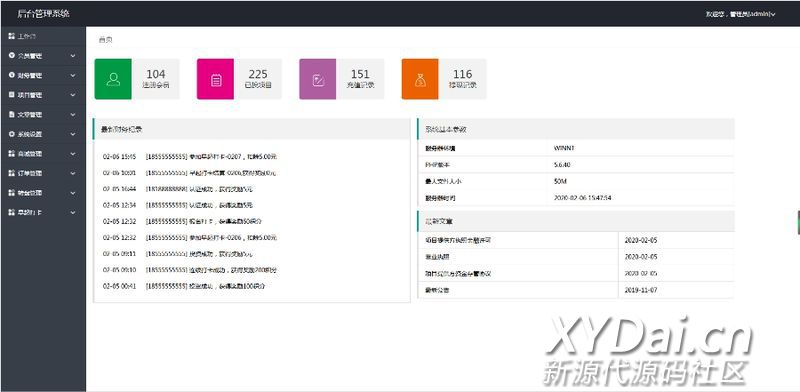This screenshot has width=800, height=392.
Task: Click the 50M upload size value
Action: click(x=560, y=181)
